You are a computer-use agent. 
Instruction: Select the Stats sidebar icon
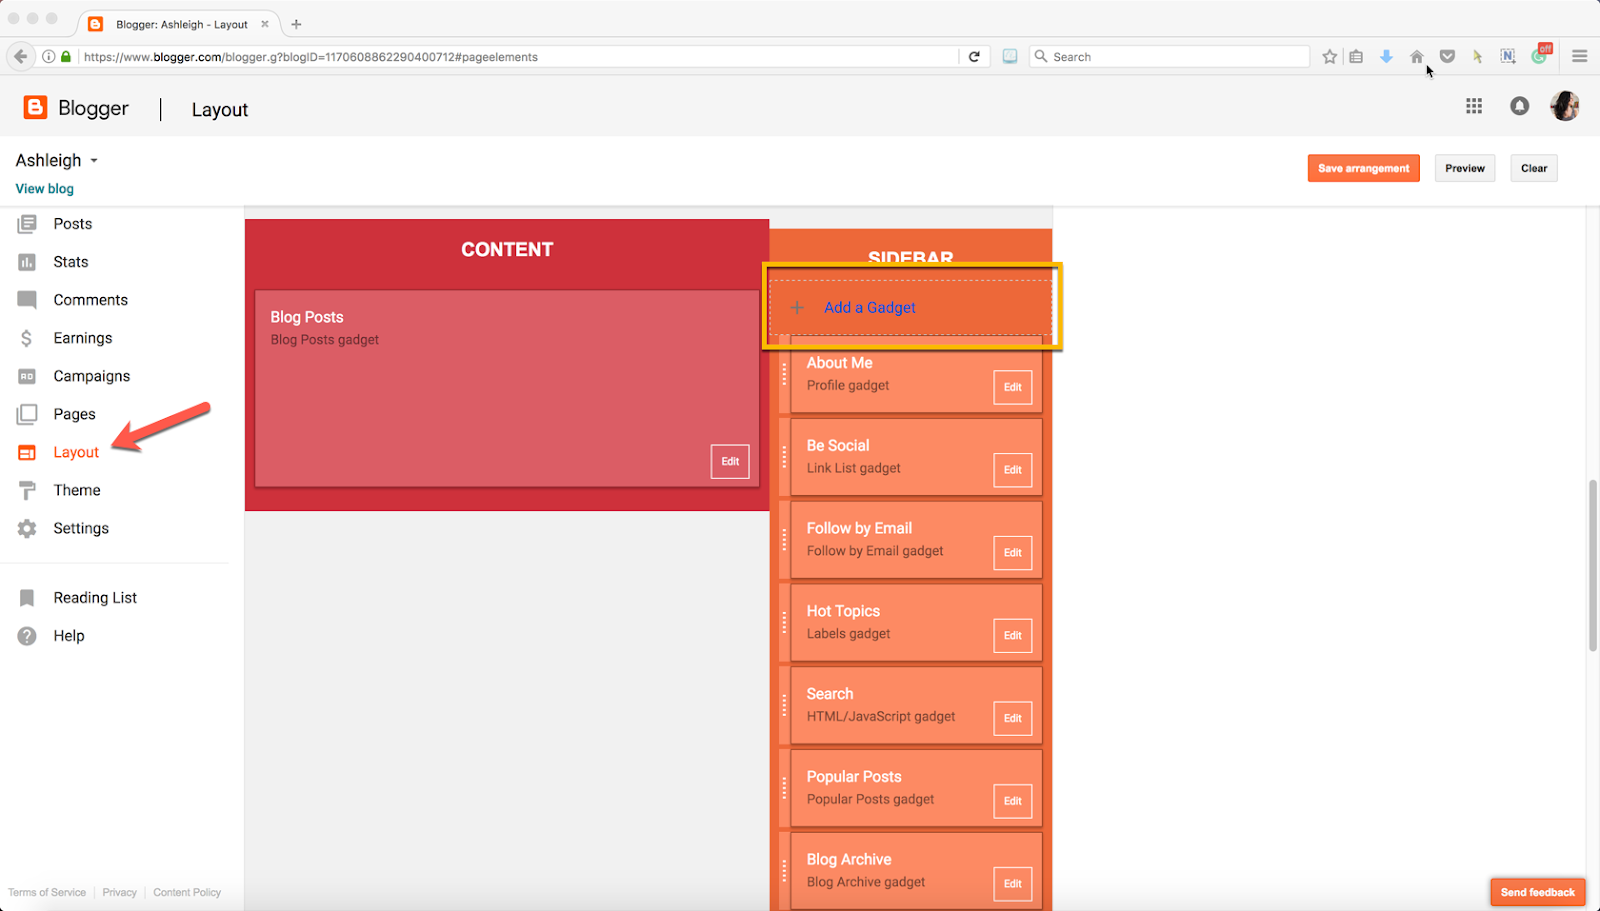click(69, 261)
